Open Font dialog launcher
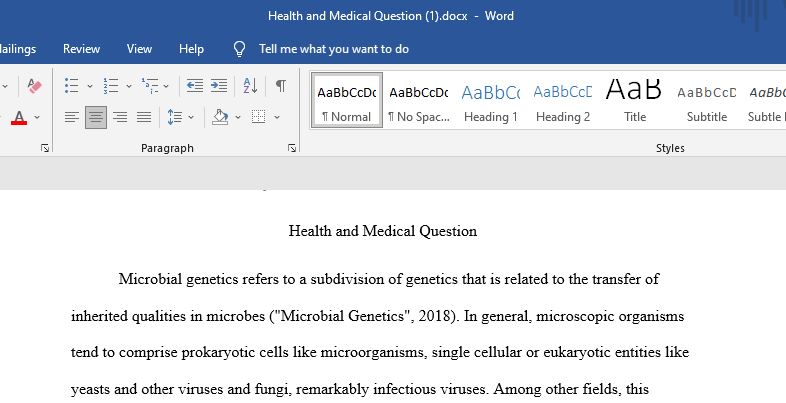Screen dimensions: 786x403 click(x=45, y=148)
